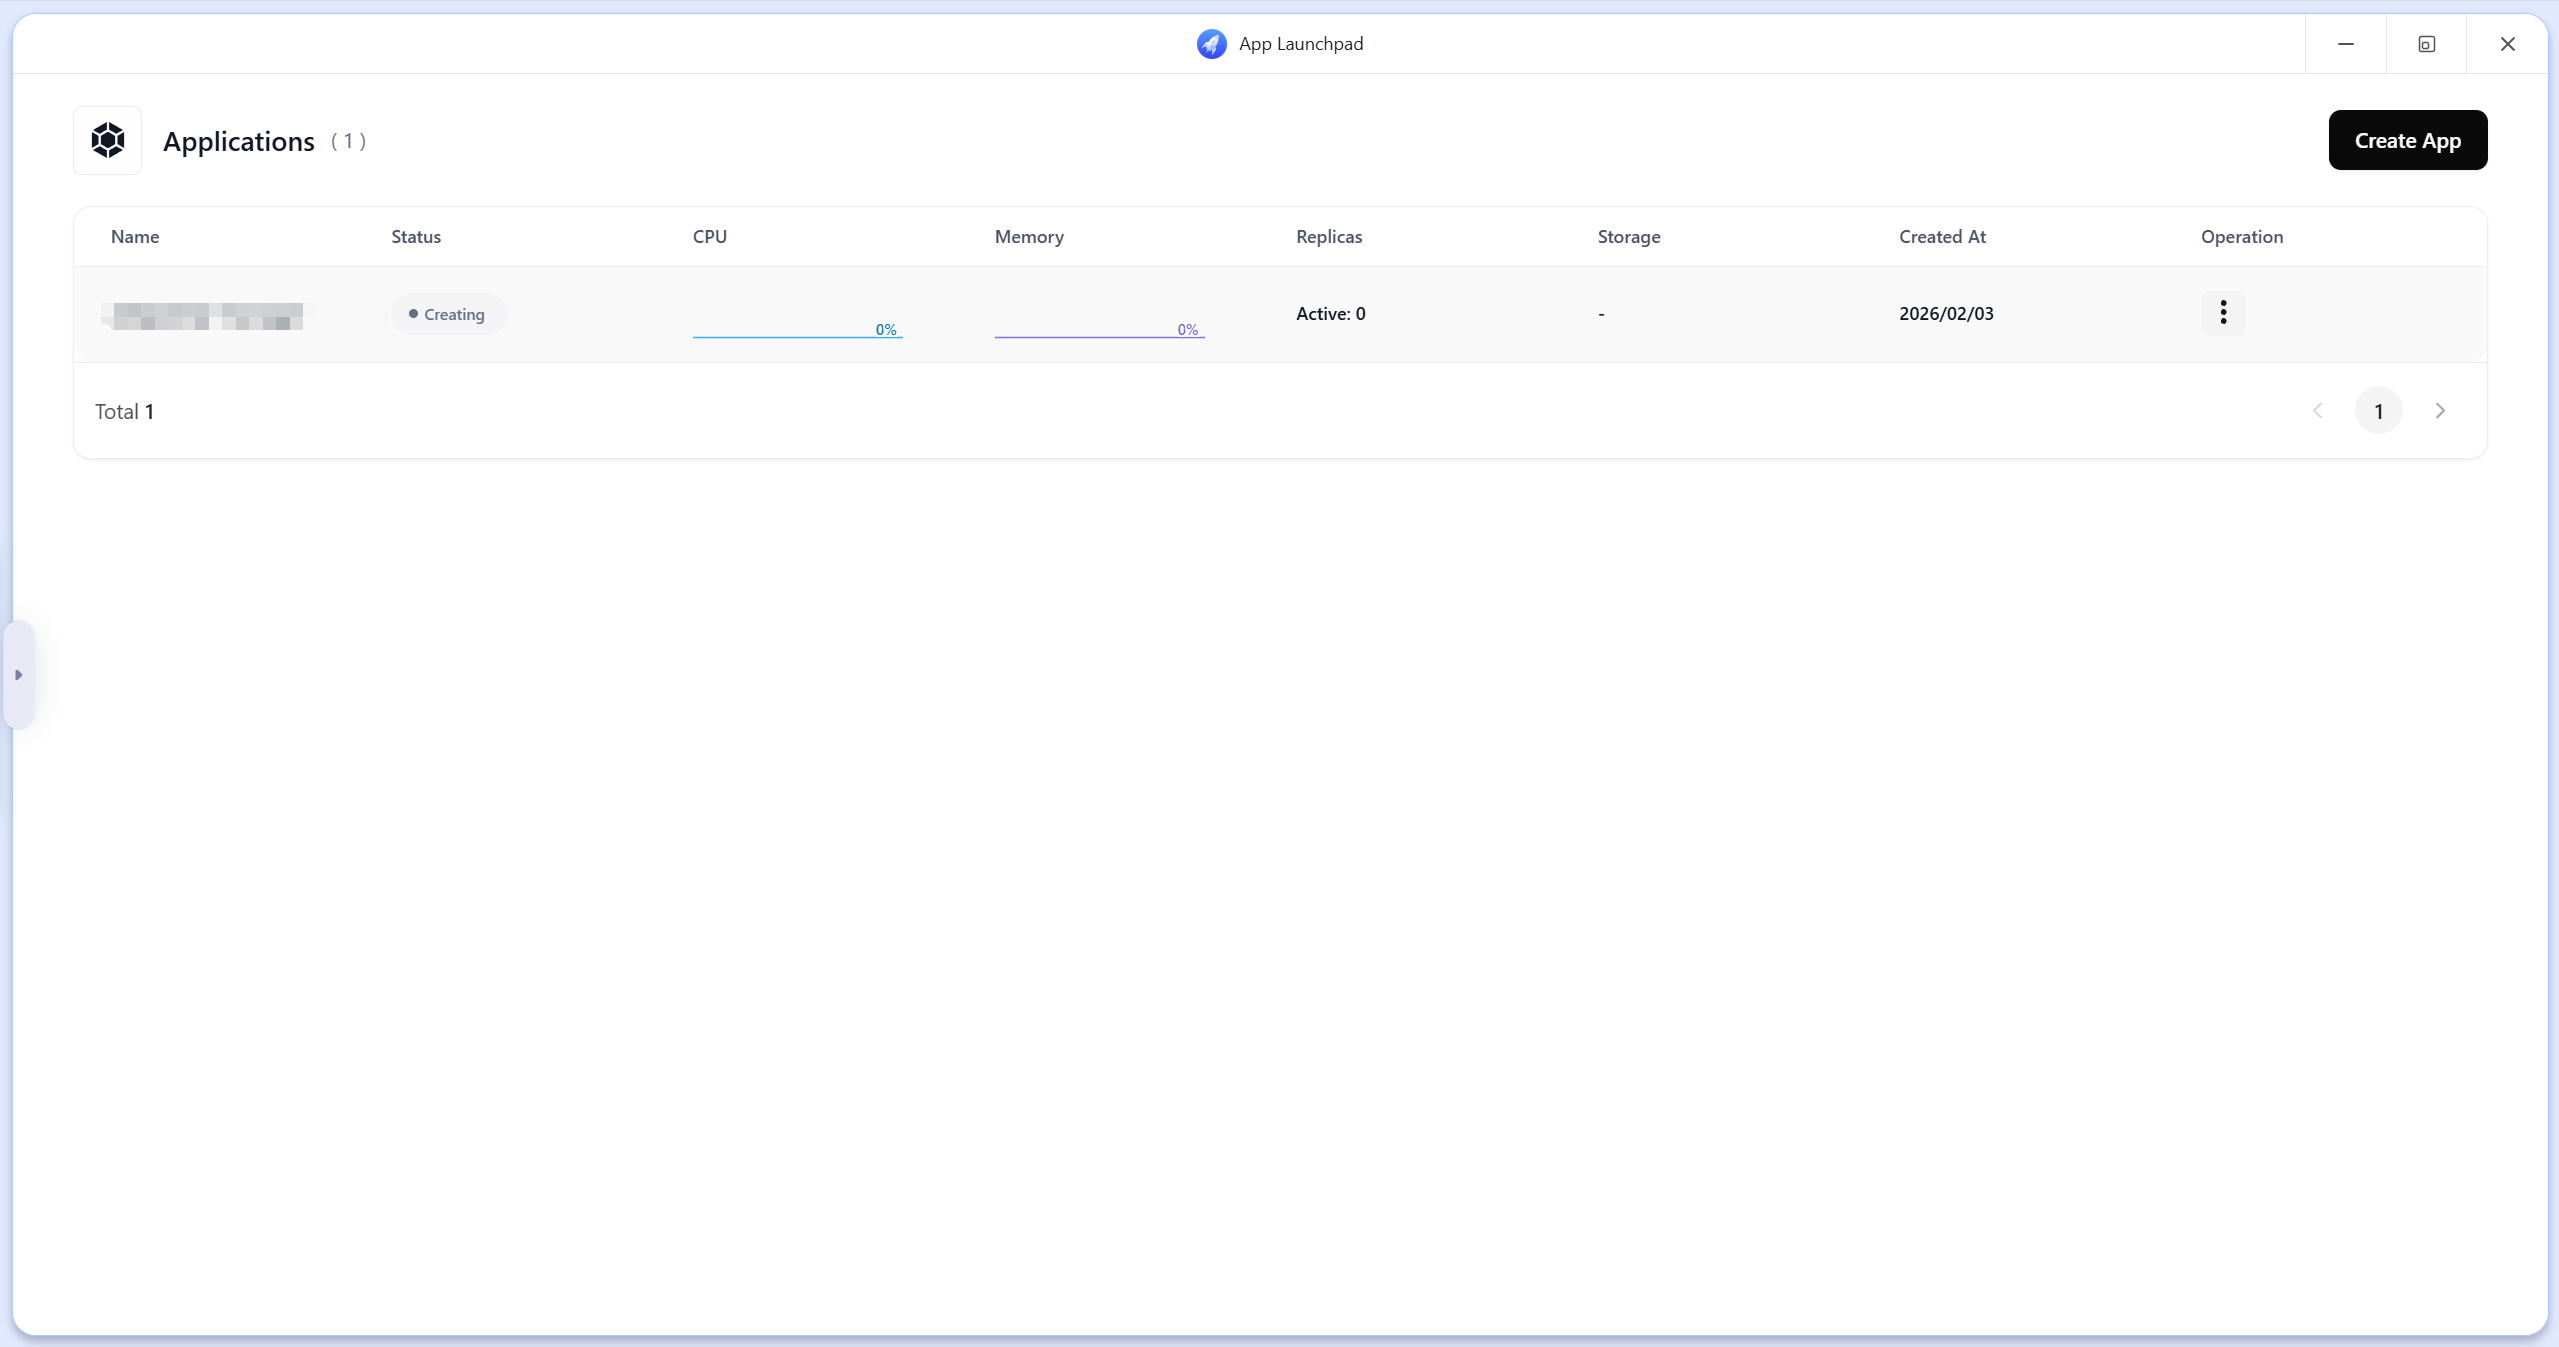The height and width of the screenshot is (1347, 2559).
Task: Minimize the App Launchpad window
Action: tap(2345, 44)
